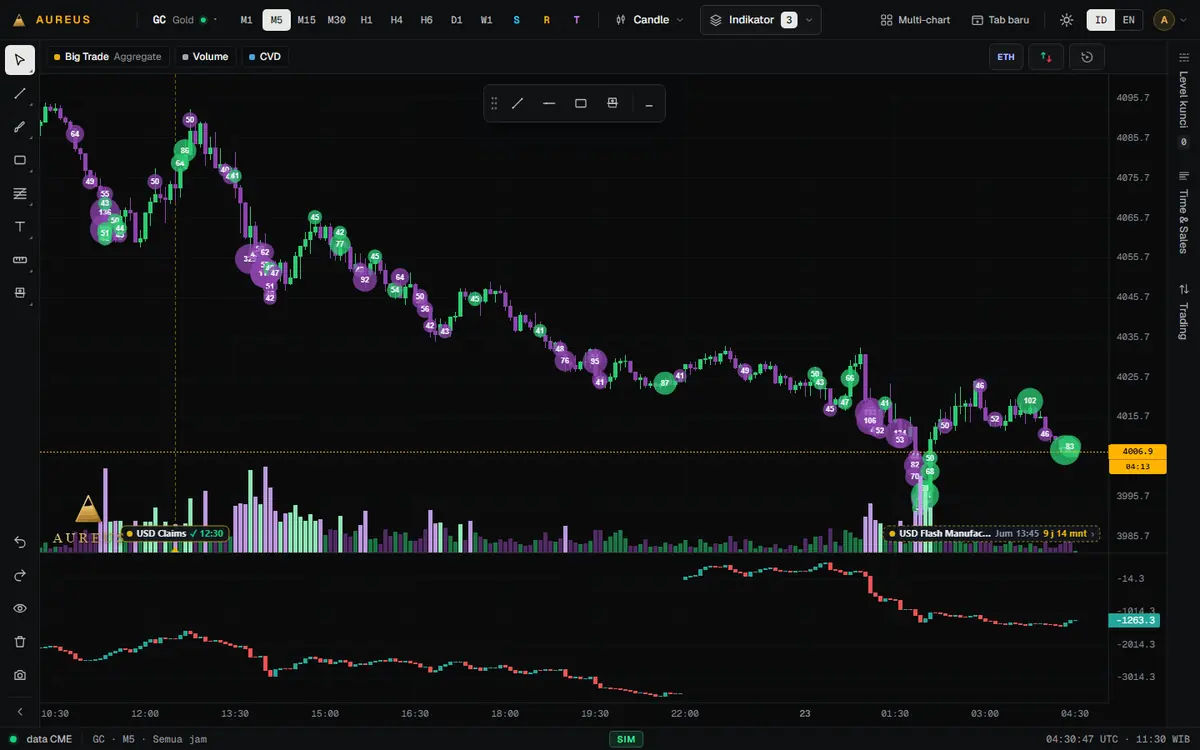Viewport: 1200px width, 750px height.
Task: Click the floating toolbar drag handle
Action: 493,103
